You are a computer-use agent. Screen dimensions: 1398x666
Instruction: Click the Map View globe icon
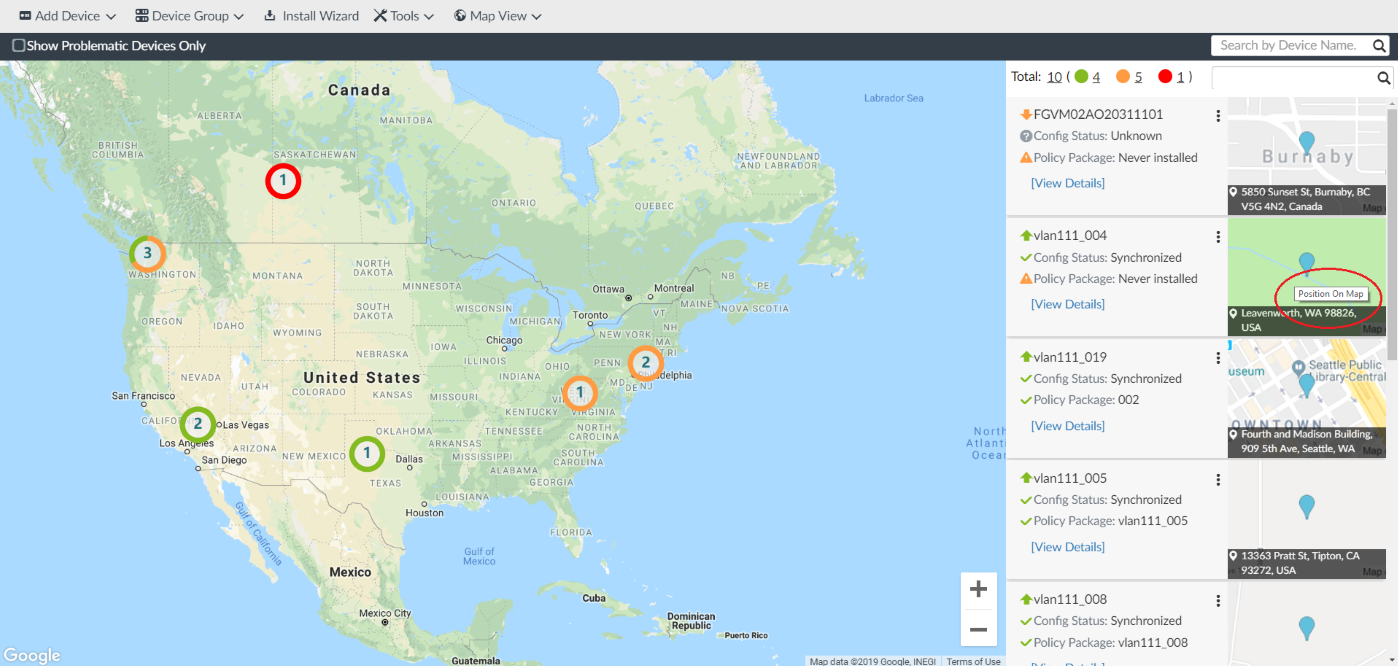tap(461, 15)
